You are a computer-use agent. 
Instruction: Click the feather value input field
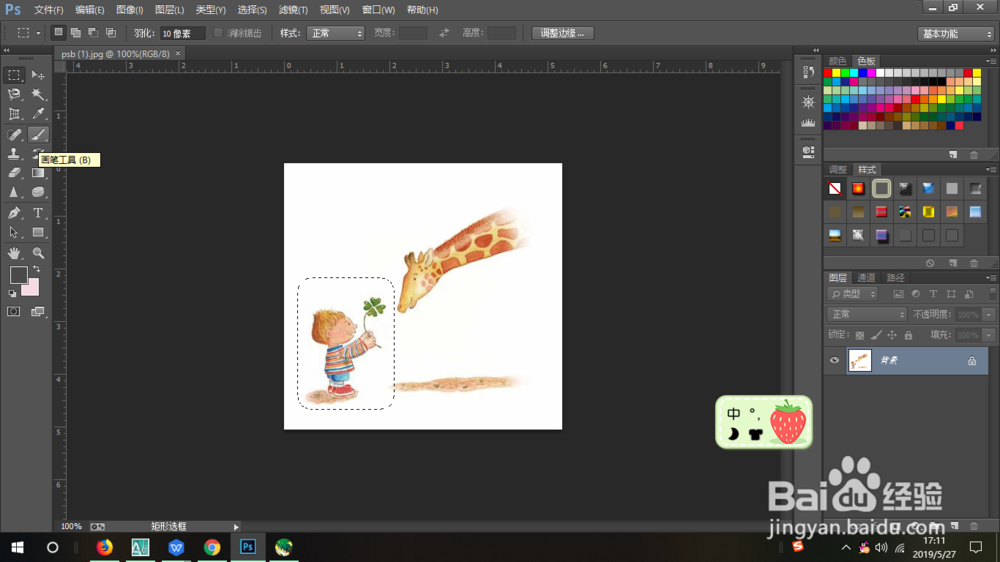coord(182,33)
